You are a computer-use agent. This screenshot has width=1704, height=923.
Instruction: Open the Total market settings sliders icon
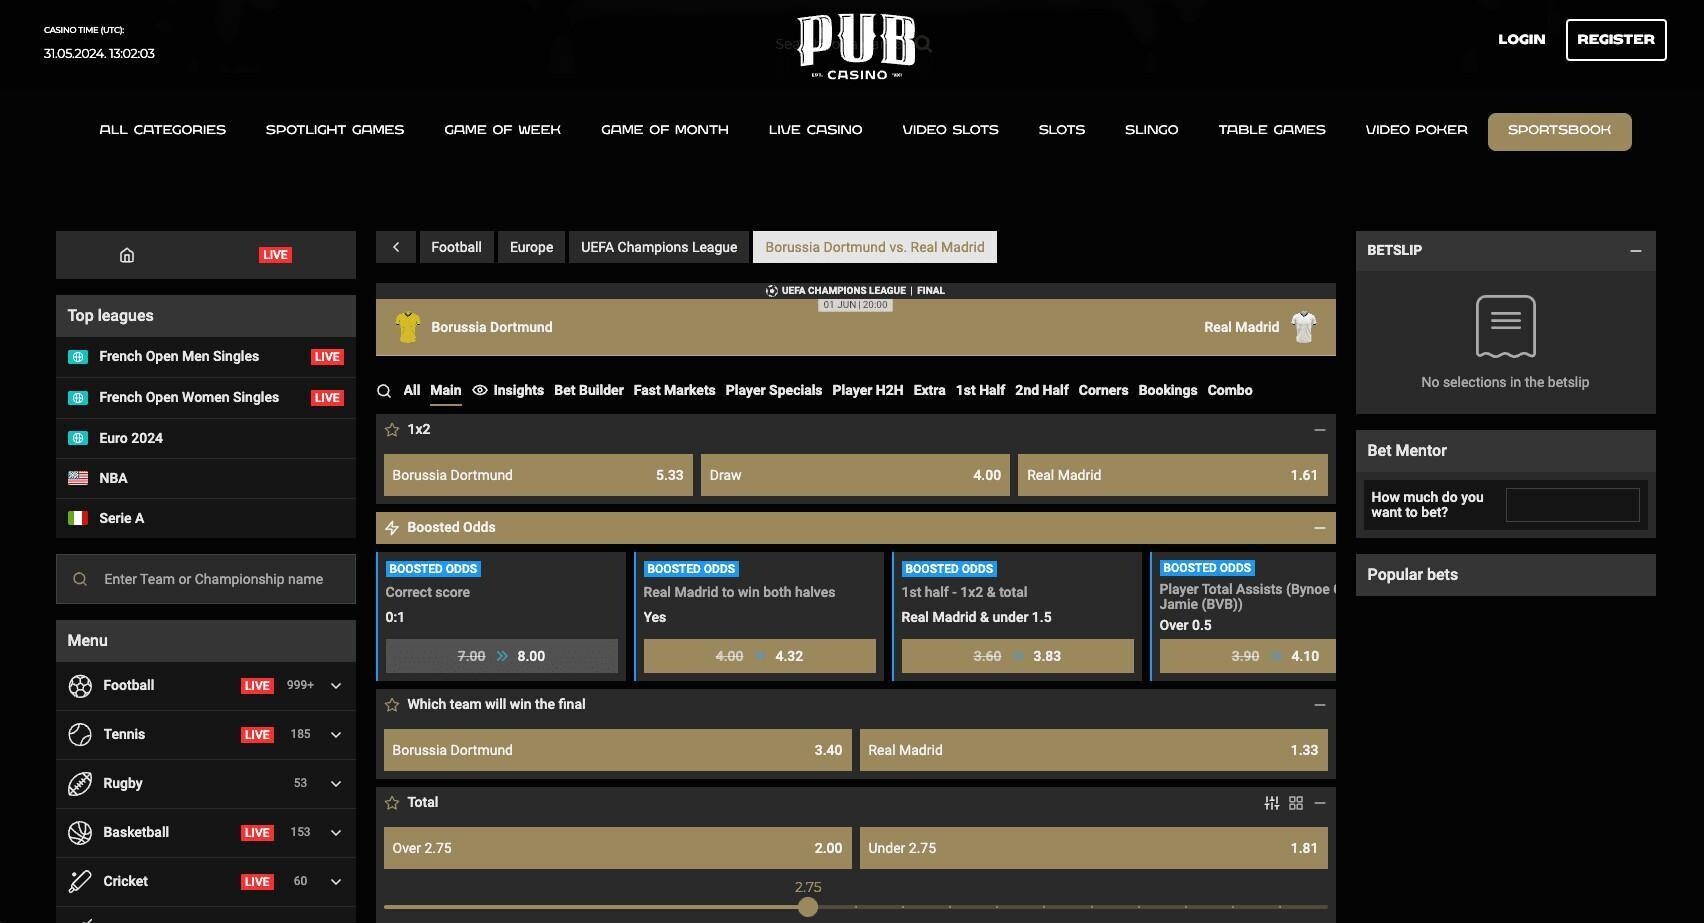point(1272,803)
